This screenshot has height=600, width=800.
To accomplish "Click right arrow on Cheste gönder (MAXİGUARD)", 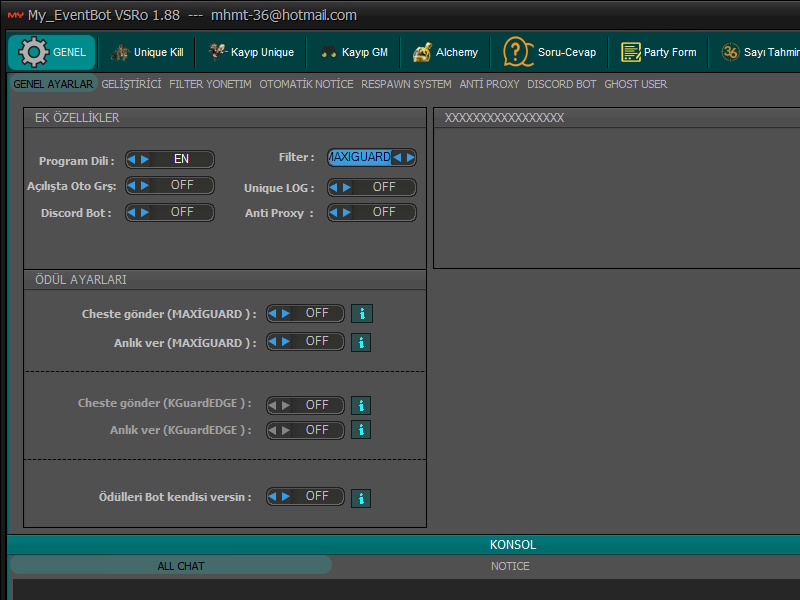I will pyautogui.click(x=286, y=313).
